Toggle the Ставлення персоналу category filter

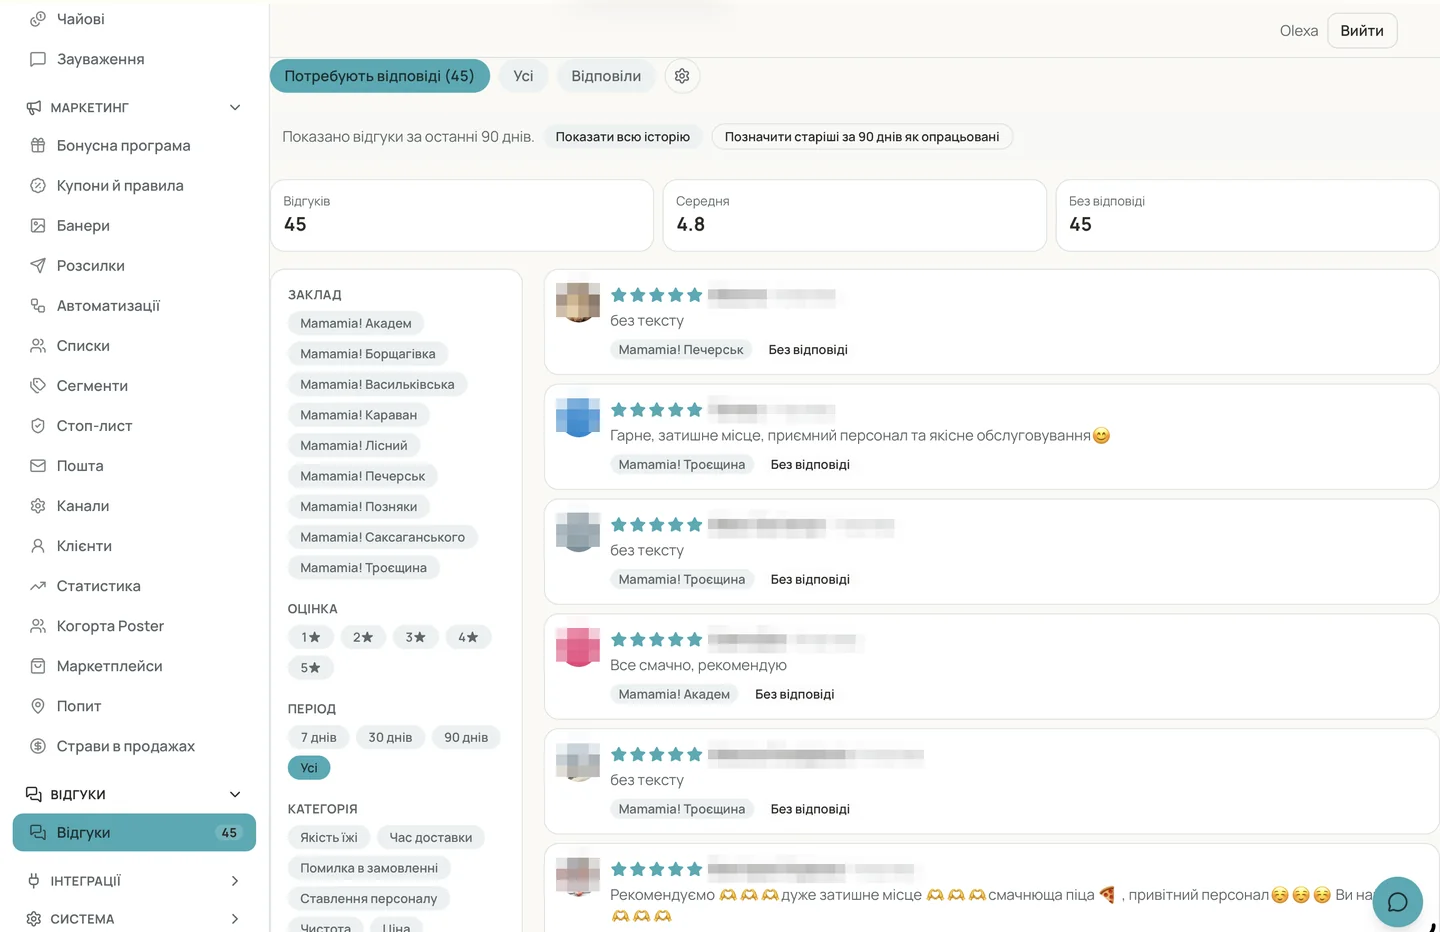coord(369,898)
